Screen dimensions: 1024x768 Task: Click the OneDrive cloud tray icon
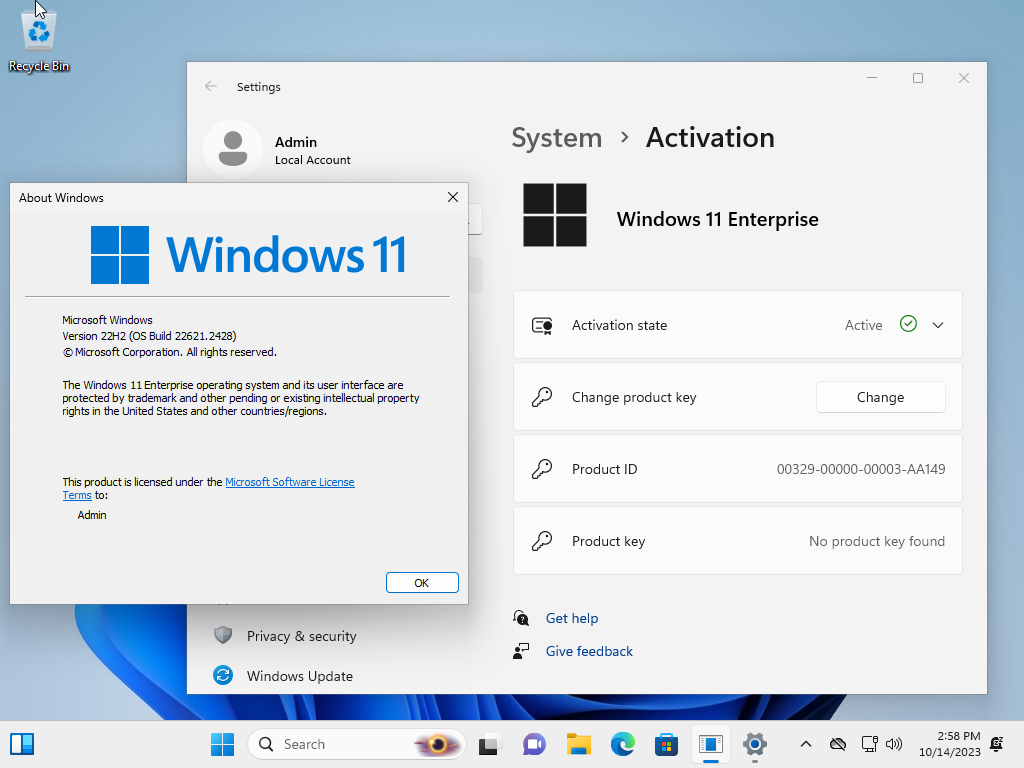838,744
